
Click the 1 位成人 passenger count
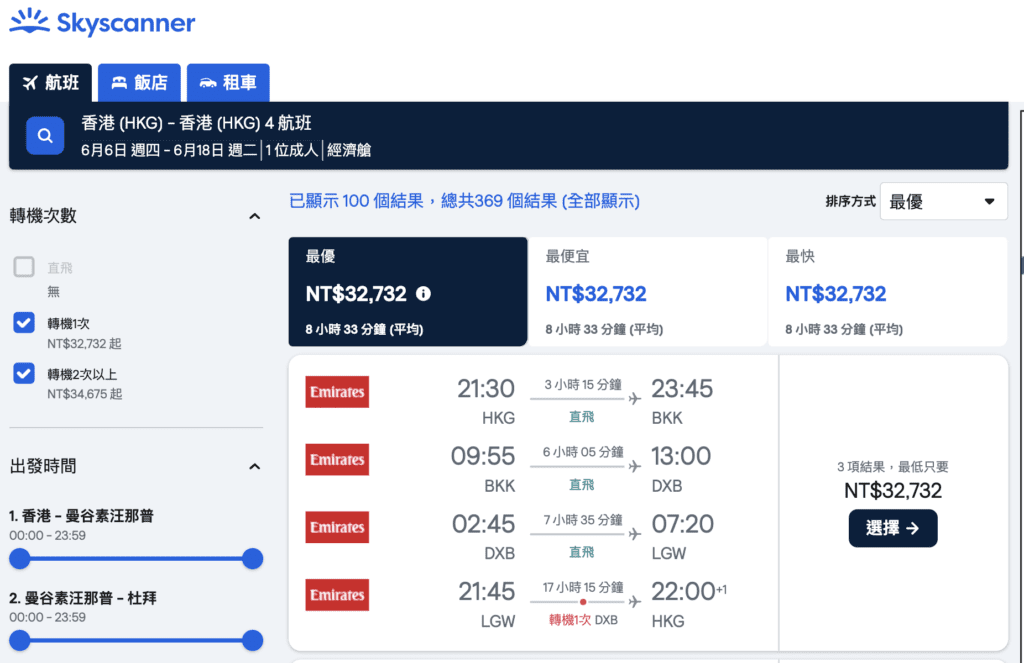click(292, 150)
